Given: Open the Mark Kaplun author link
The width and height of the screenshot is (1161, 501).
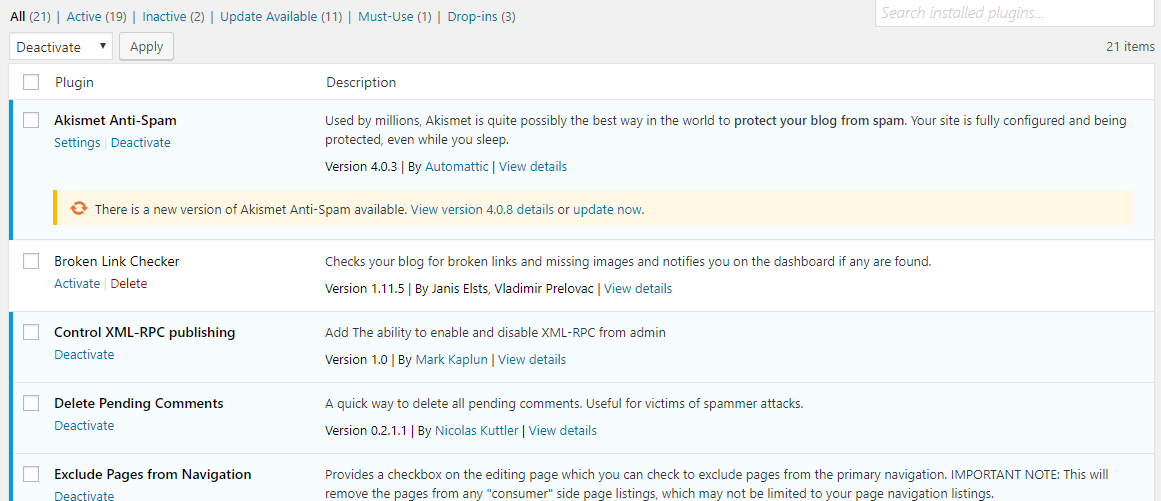Looking at the screenshot, I should (452, 360).
